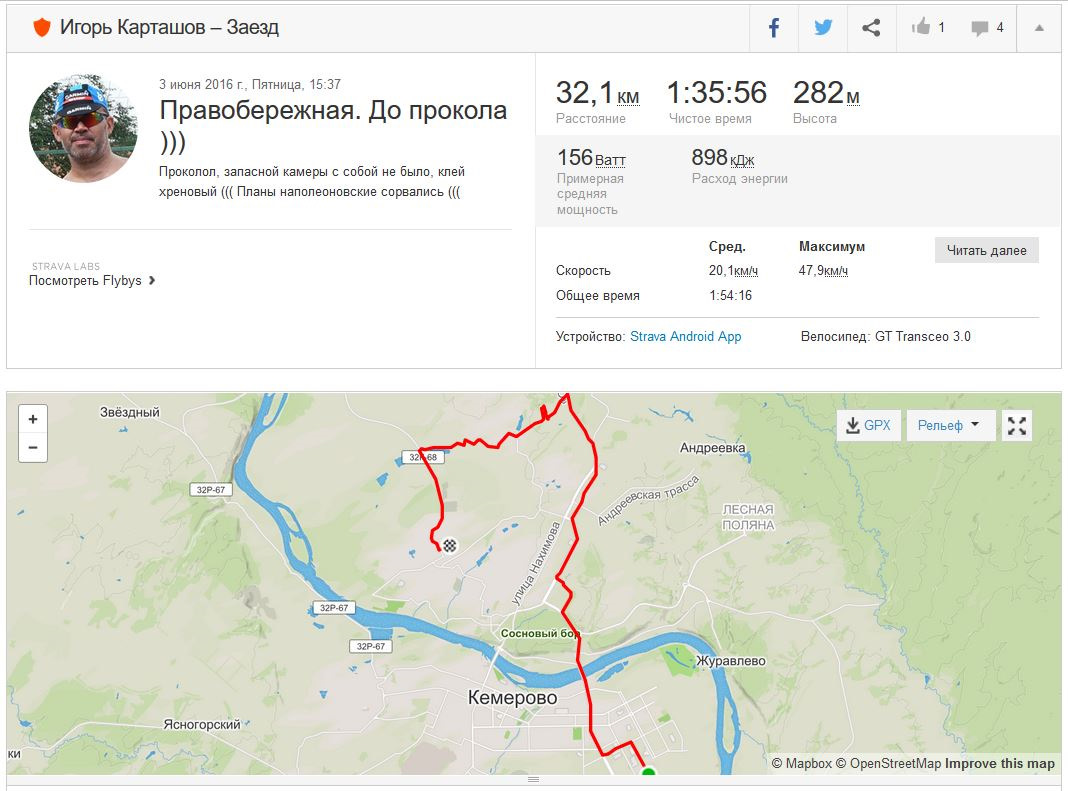
Task: Click the finish flag marker on map
Action: [450, 545]
